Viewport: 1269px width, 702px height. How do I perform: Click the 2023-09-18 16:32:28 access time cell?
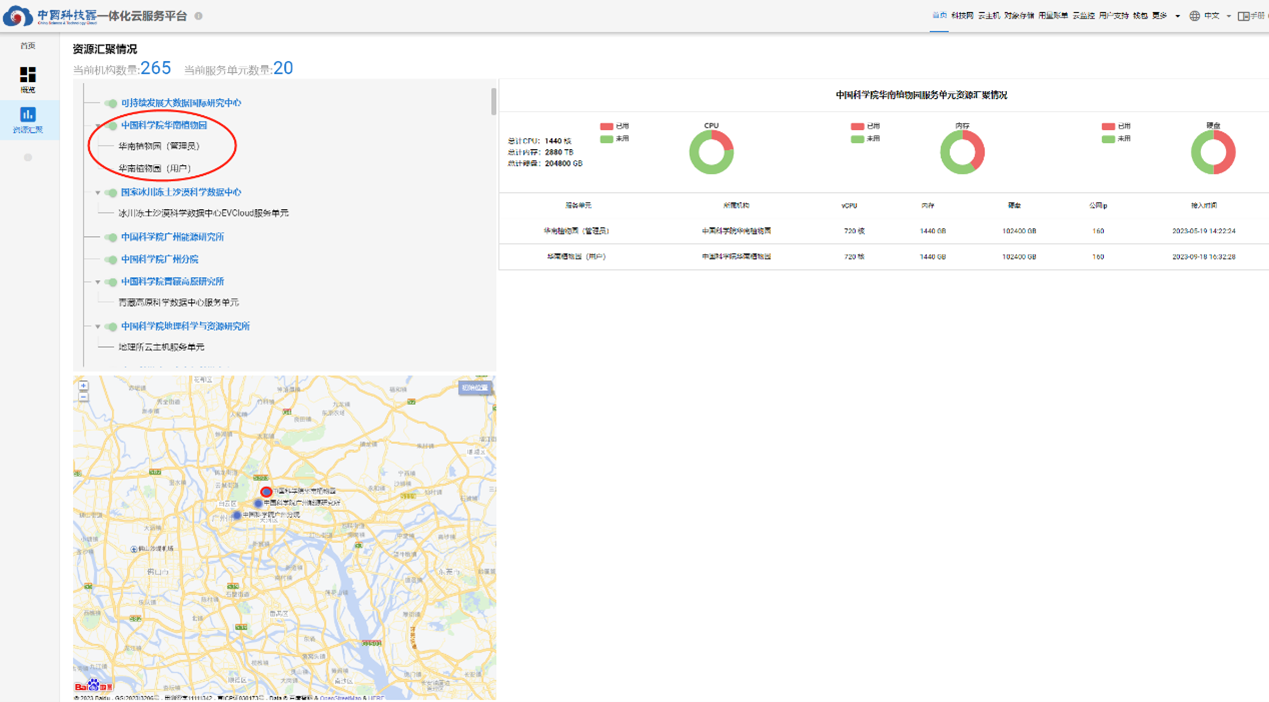(x=1204, y=257)
